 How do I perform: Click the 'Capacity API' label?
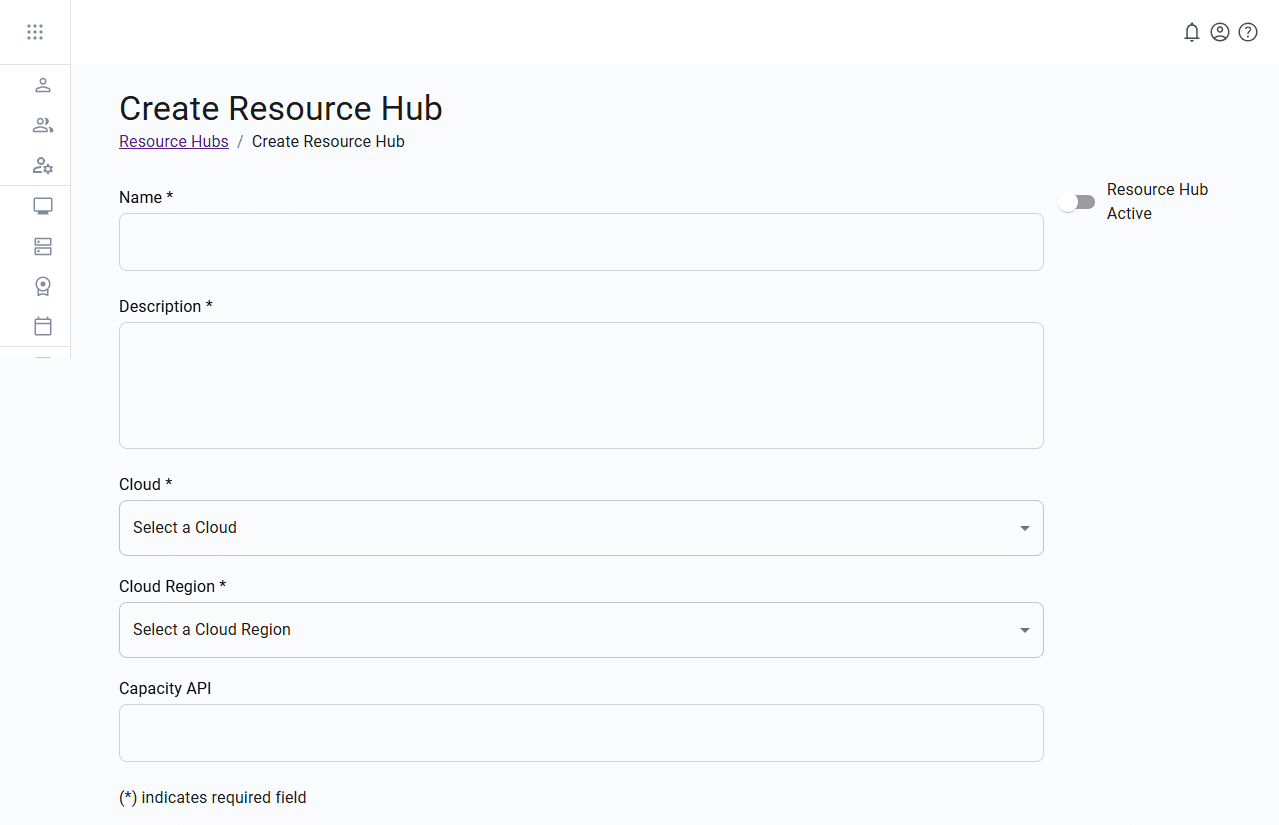165,688
